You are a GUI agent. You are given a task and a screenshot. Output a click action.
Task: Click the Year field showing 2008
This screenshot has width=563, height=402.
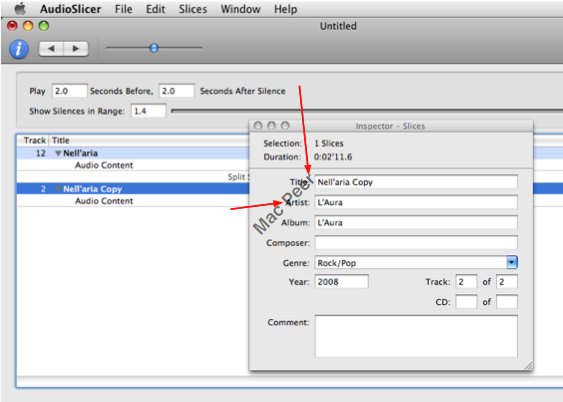tap(341, 282)
